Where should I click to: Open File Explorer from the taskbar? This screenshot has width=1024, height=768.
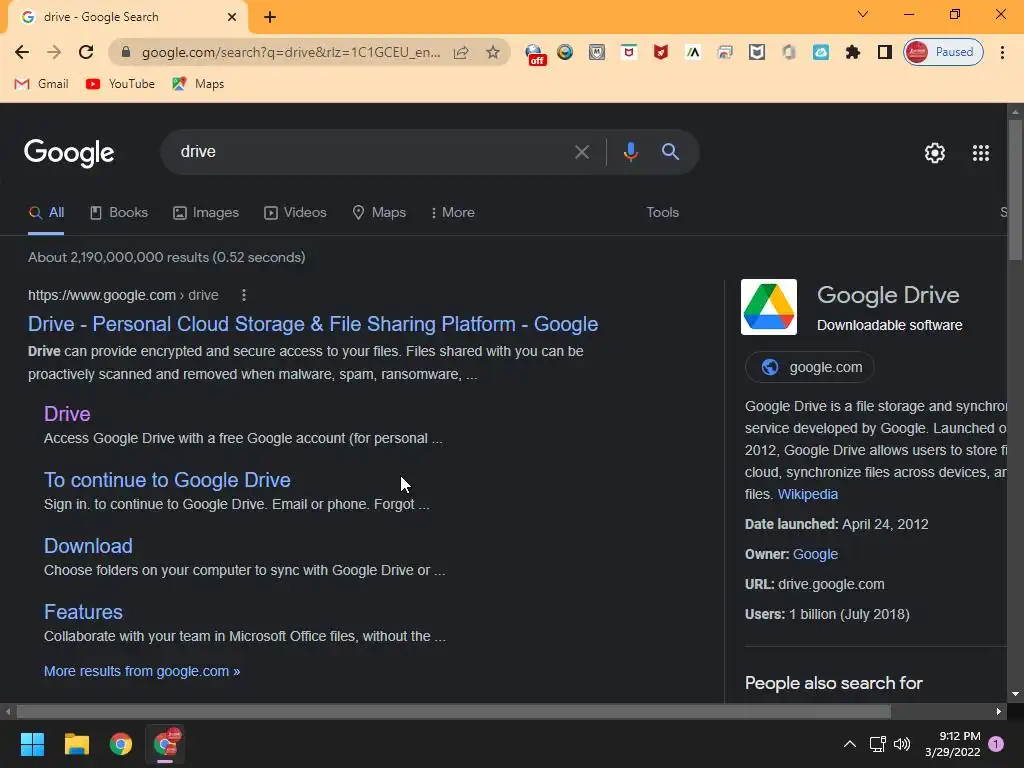click(76, 744)
